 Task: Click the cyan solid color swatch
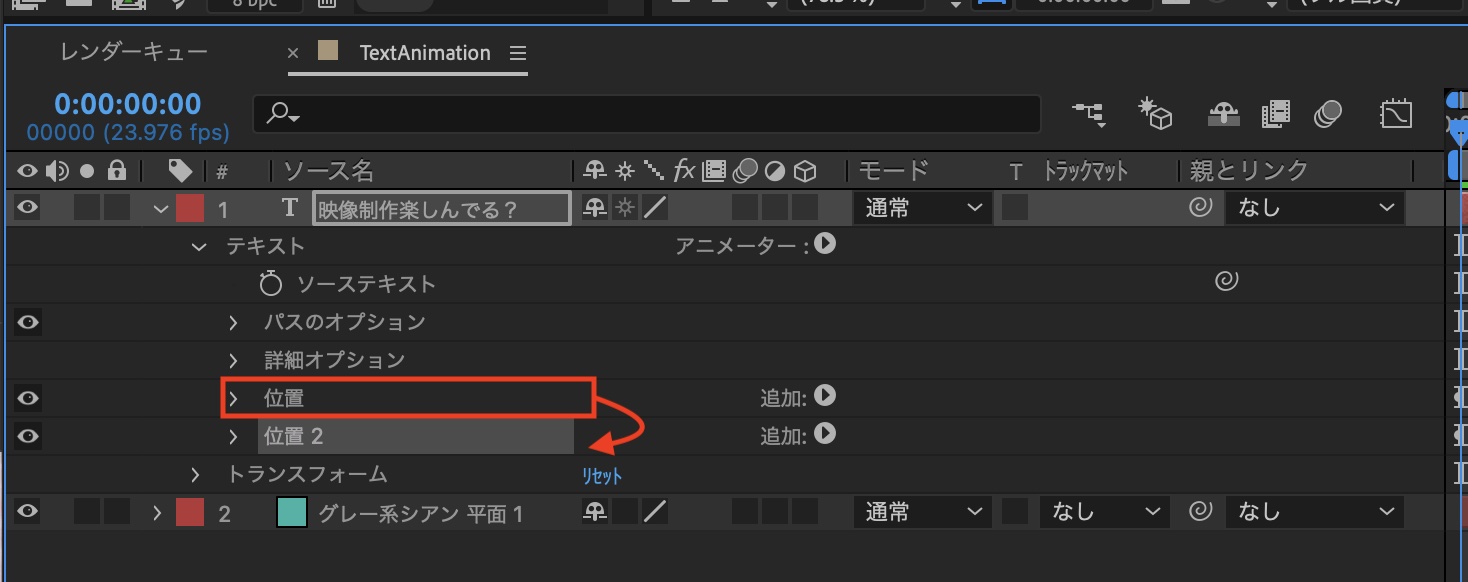tap(291, 513)
